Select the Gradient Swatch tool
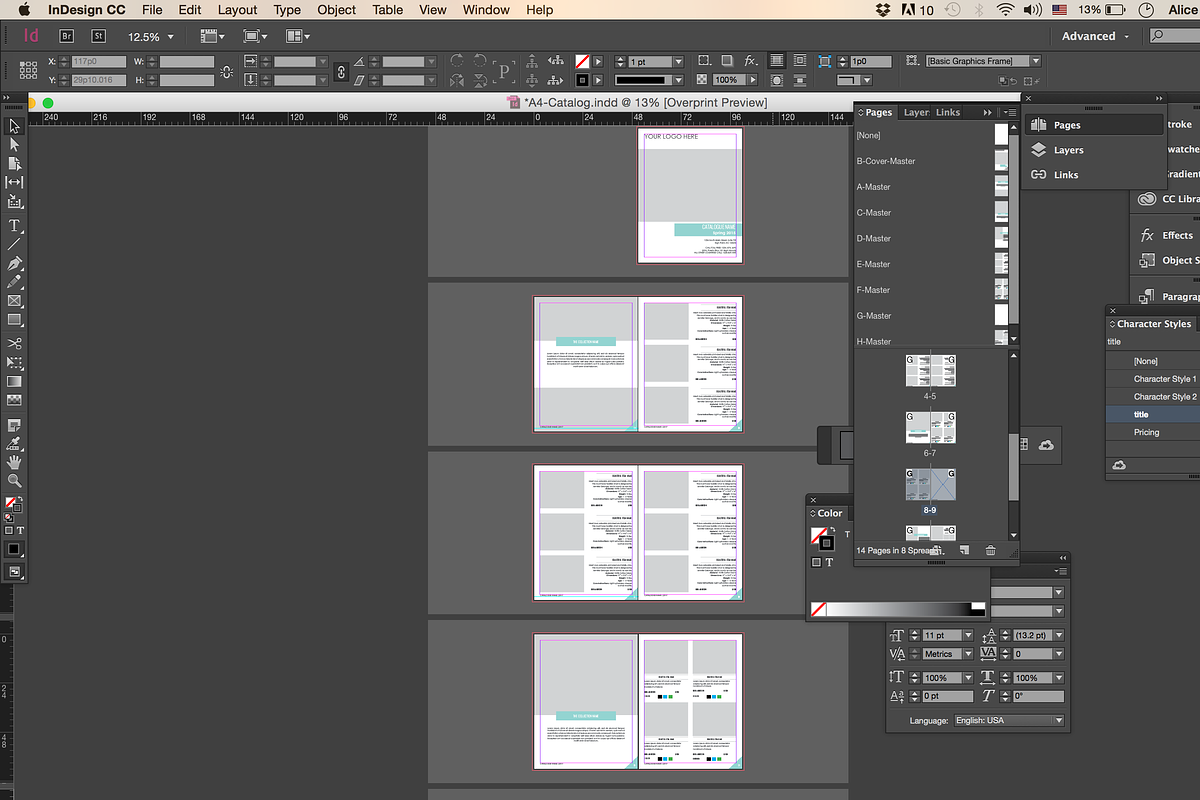 [14, 381]
